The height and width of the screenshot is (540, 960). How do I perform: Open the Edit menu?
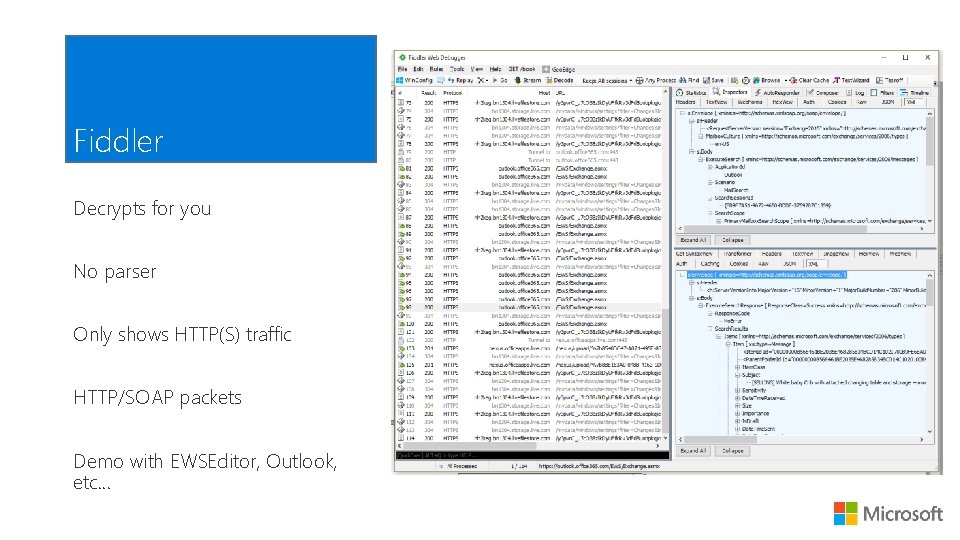tap(419, 69)
